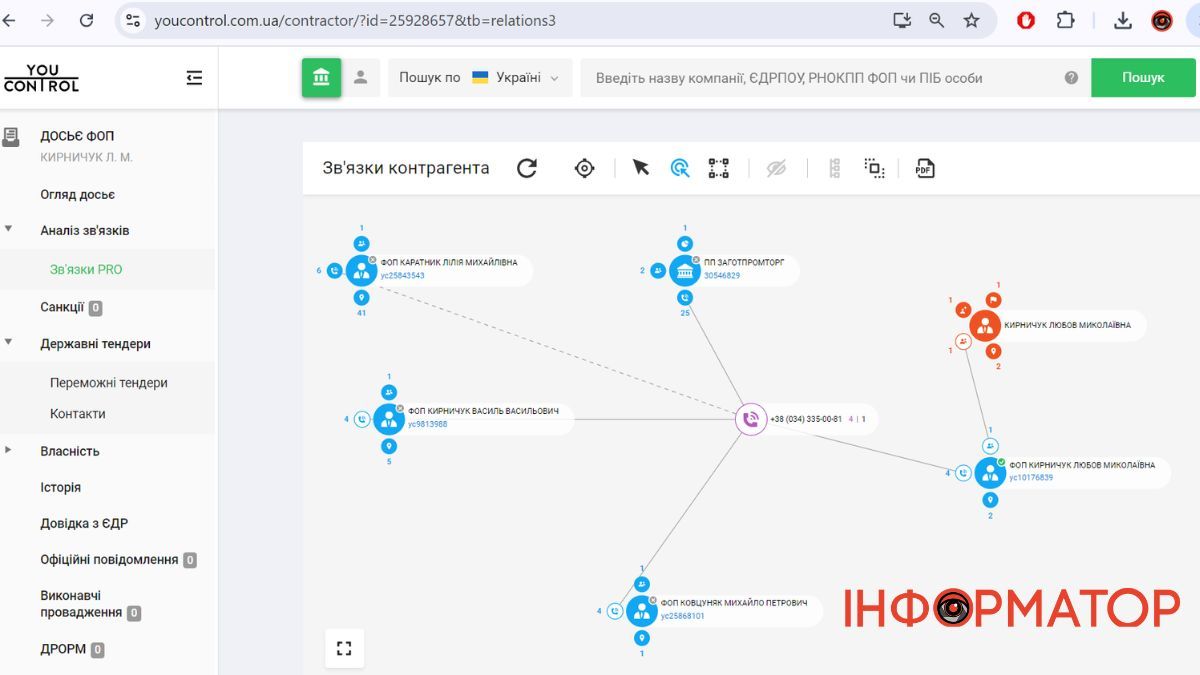Open the 'Переможні тендери' link
The height and width of the screenshot is (675, 1200).
point(108,382)
